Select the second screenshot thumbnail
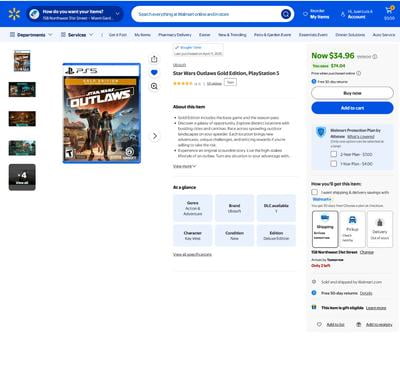Image resolution: width=400 pixels, height=387 pixels. (22, 90)
